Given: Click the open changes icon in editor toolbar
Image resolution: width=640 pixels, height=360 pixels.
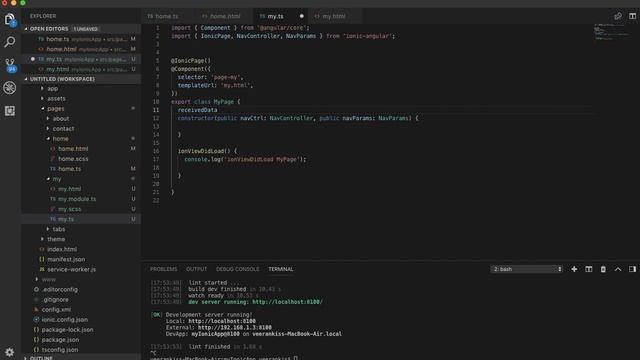Looking at the screenshot, I should [618, 16].
